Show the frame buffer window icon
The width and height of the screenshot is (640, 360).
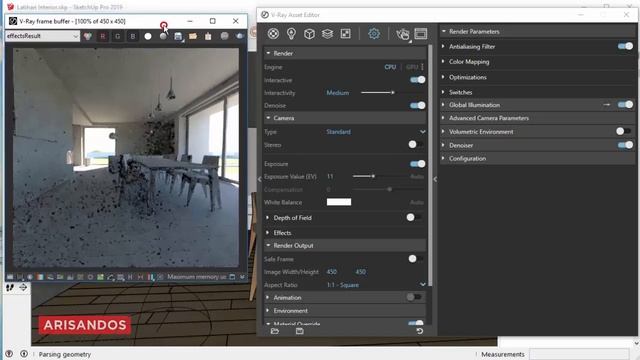point(421,33)
